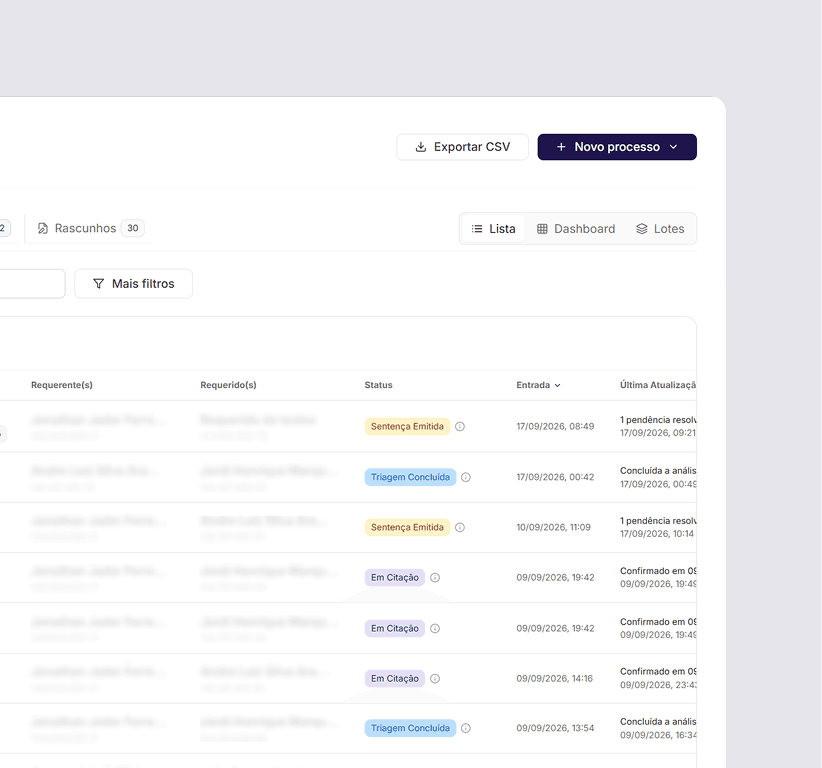Expand the Novo processo dropdown arrow
This screenshot has width=822, height=768.
point(674,147)
